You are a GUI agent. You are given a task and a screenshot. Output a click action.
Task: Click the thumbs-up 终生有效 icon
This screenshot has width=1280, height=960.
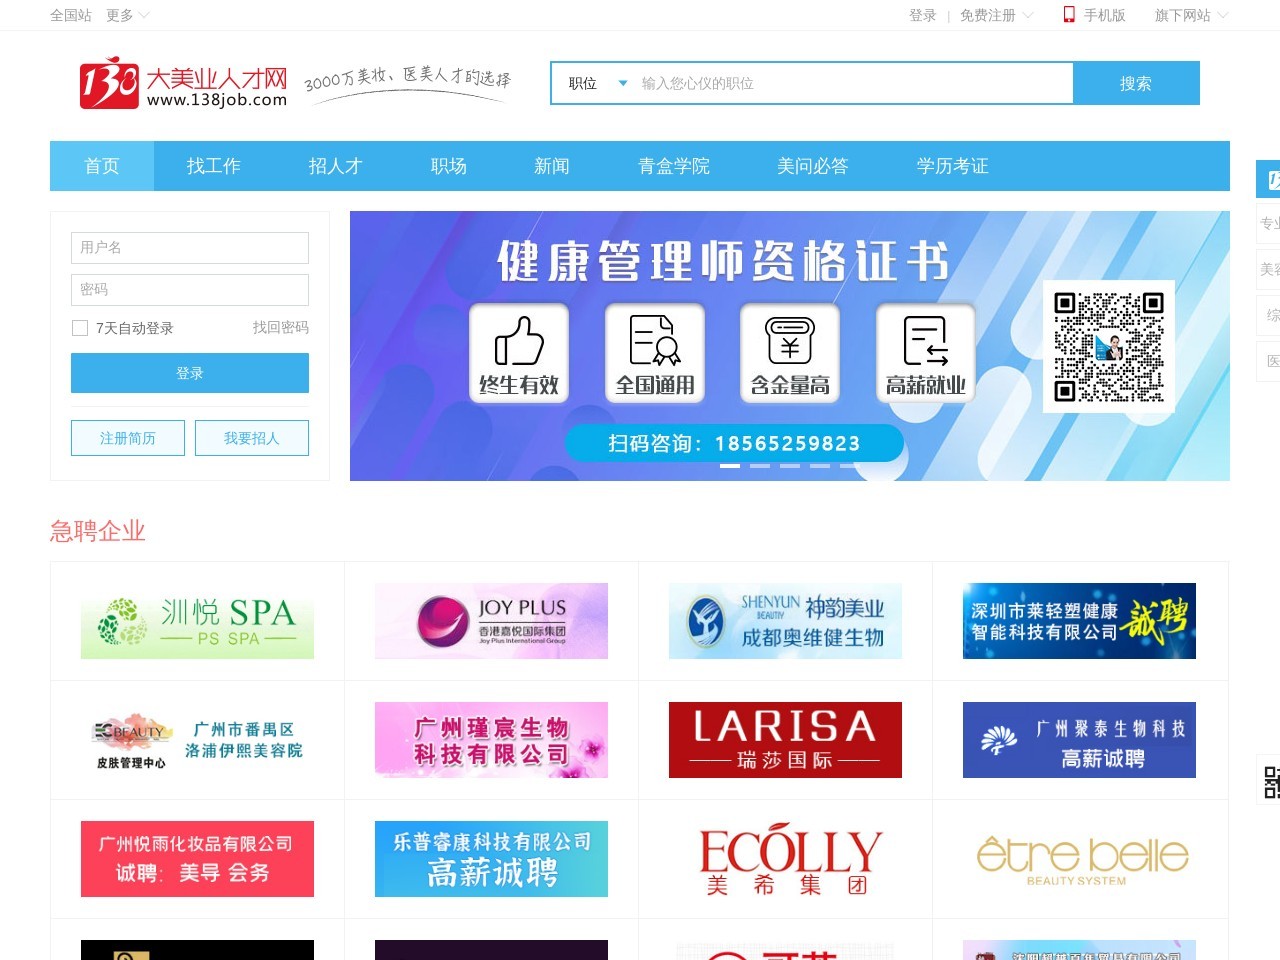pyautogui.click(x=519, y=342)
